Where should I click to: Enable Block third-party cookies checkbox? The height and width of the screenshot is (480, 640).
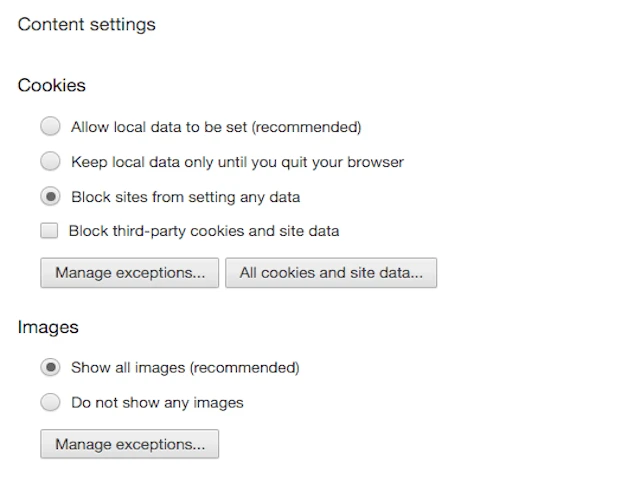click(49, 231)
